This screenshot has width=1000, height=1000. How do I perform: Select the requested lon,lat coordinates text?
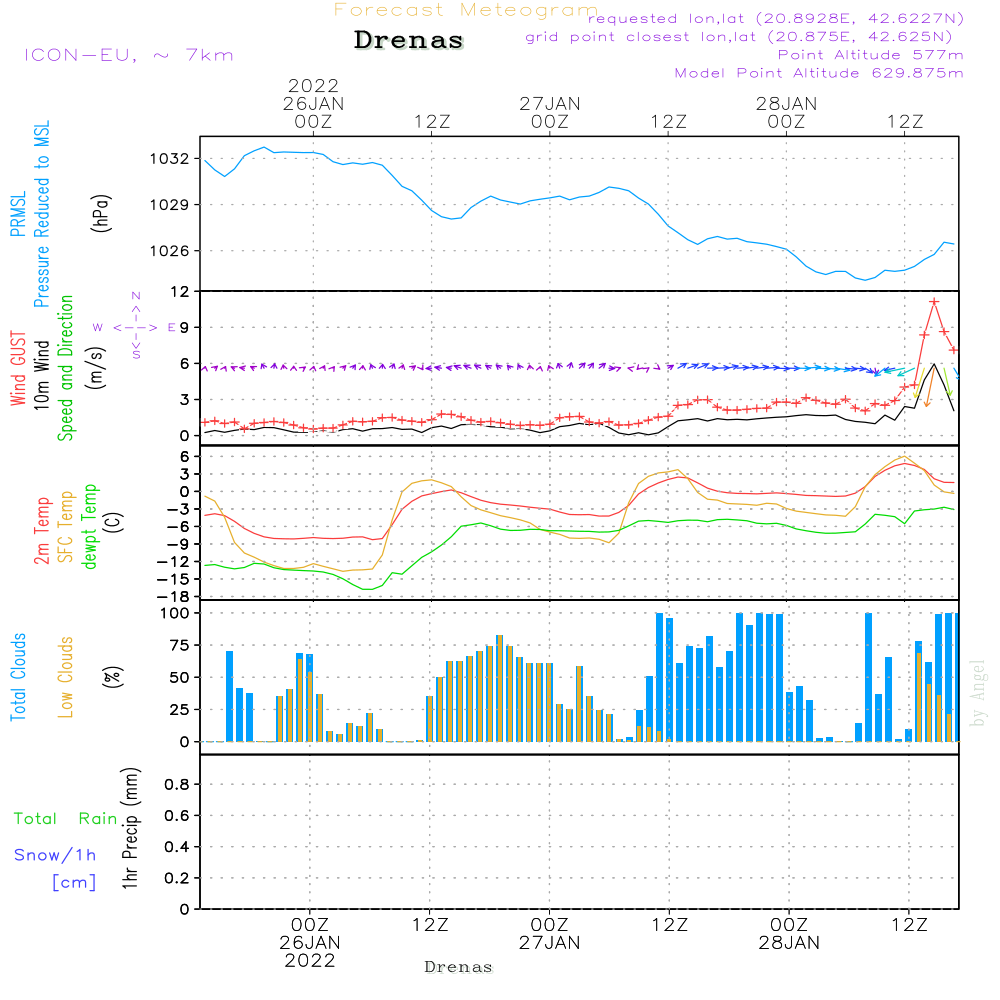pyautogui.click(x=775, y=19)
